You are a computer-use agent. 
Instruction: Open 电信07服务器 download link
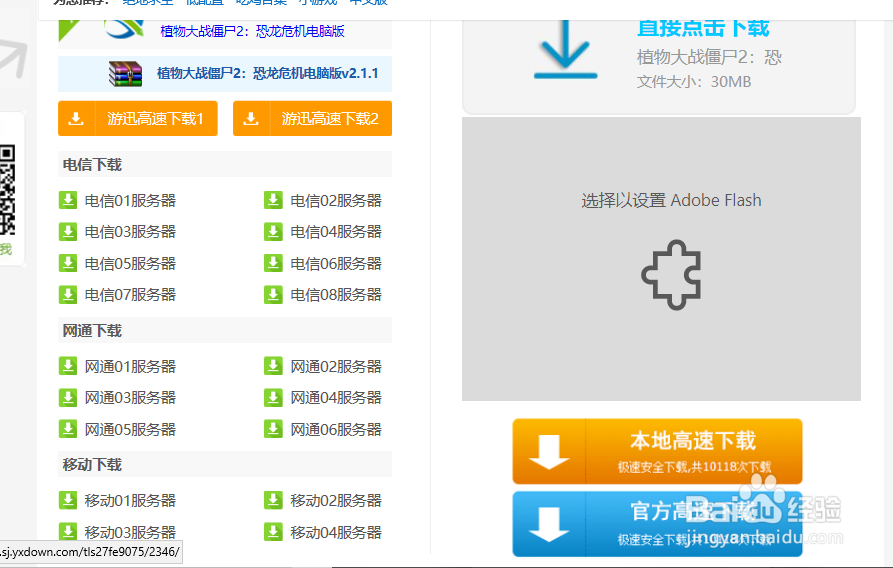click(x=130, y=295)
